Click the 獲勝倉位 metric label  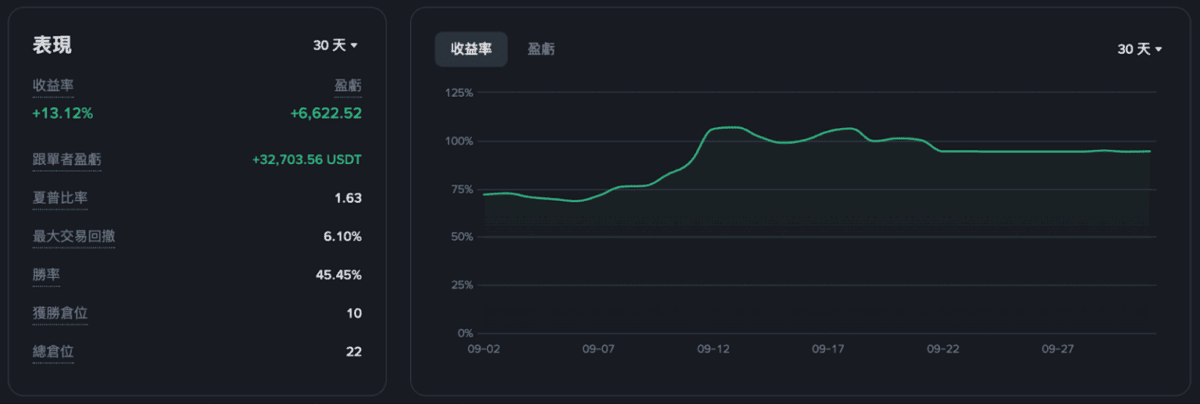click(60, 313)
